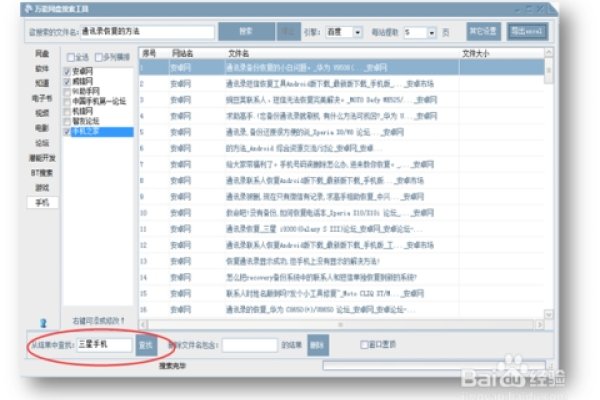The image size is (600, 400).
Task: Open the 其它设置 settings button
Action: point(483,31)
